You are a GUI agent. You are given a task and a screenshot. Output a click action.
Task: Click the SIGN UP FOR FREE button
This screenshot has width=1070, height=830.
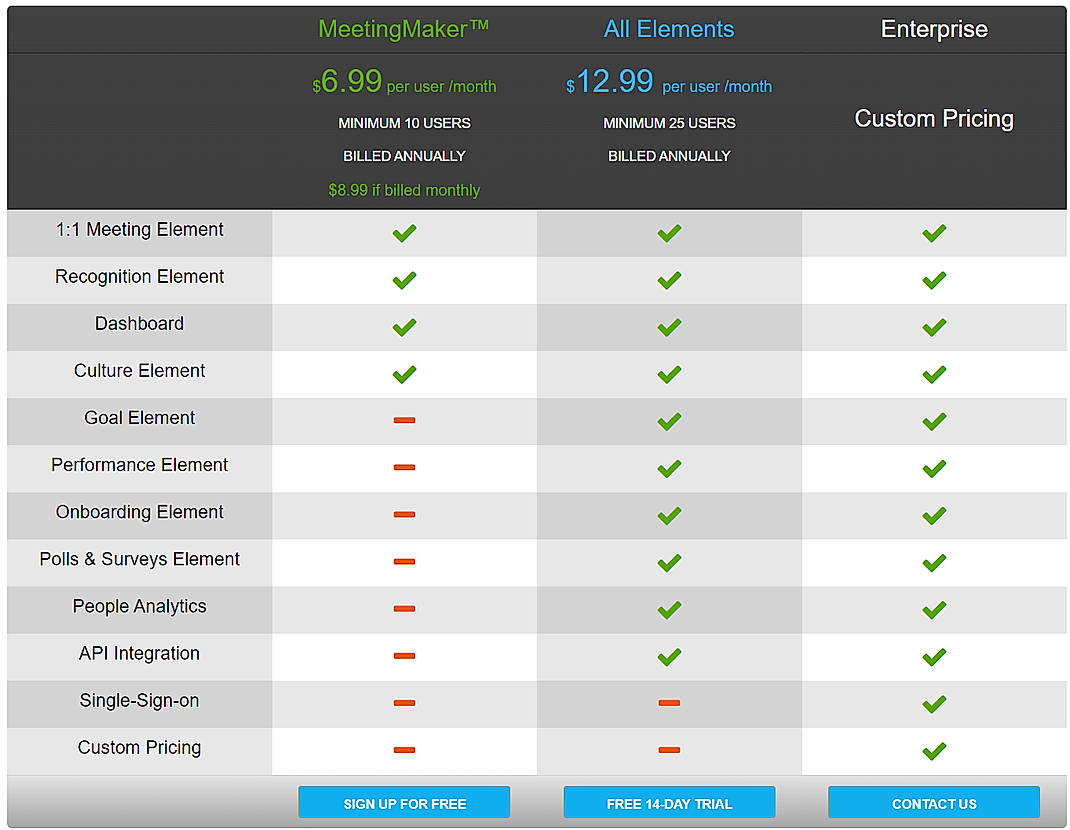click(404, 802)
